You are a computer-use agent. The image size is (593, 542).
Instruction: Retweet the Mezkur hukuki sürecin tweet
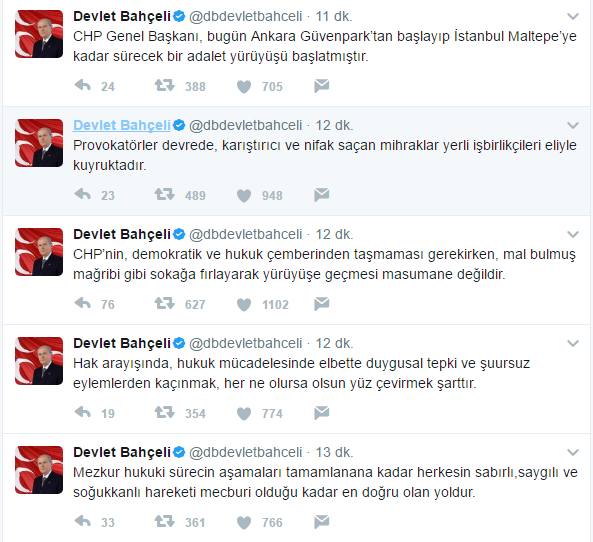point(165,521)
